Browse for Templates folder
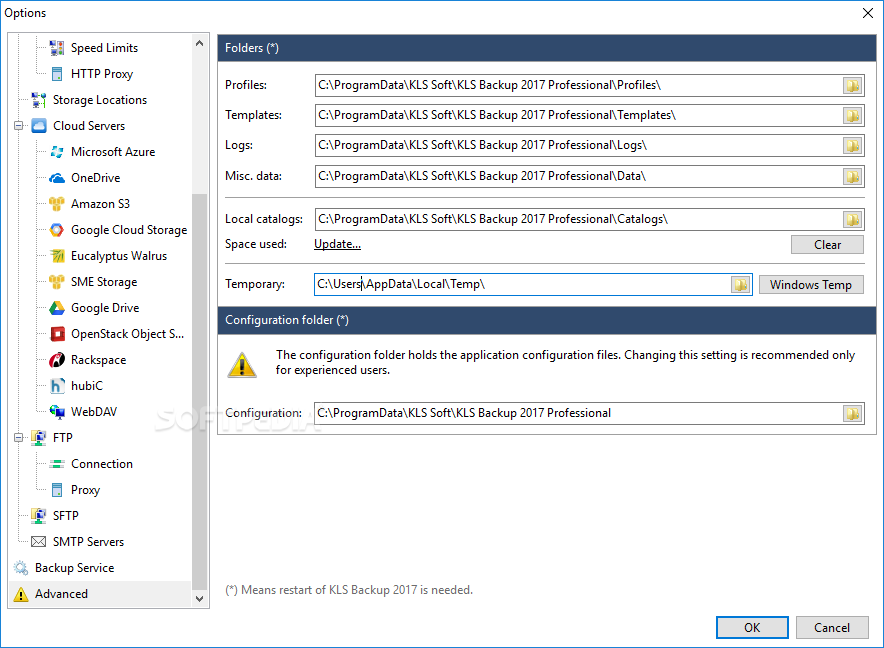This screenshot has width=884, height=648. 852,115
